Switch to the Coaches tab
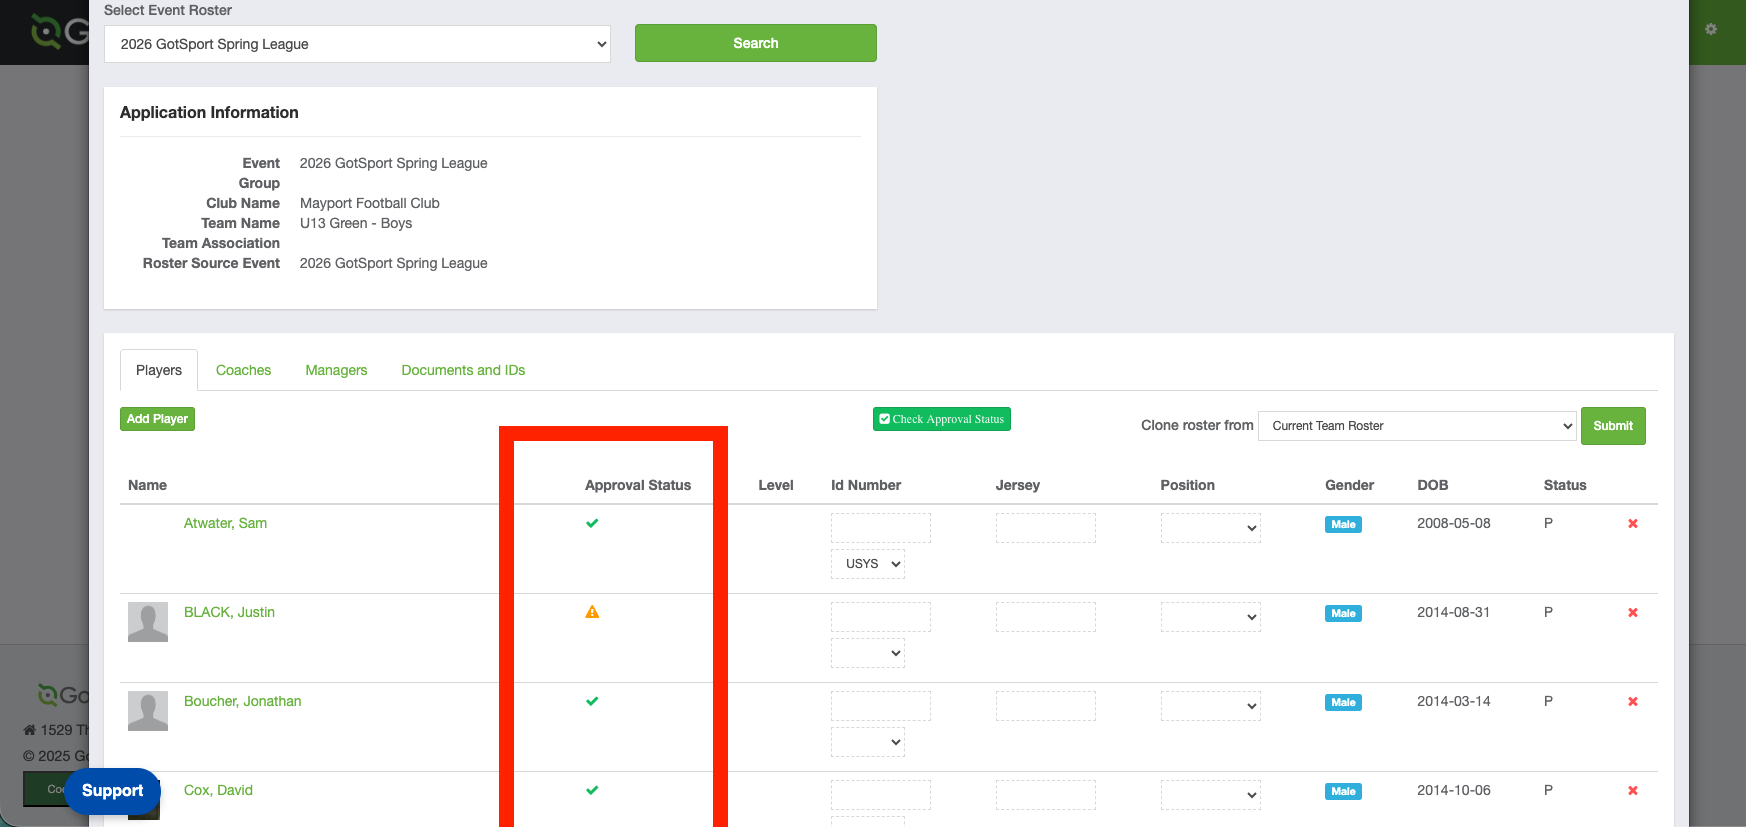 tap(243, 370)
